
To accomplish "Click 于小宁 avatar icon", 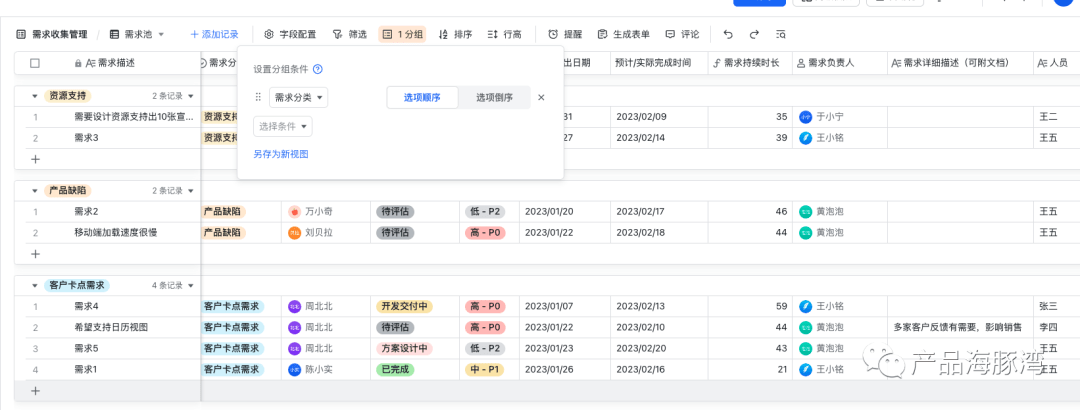I will point(805,116).
